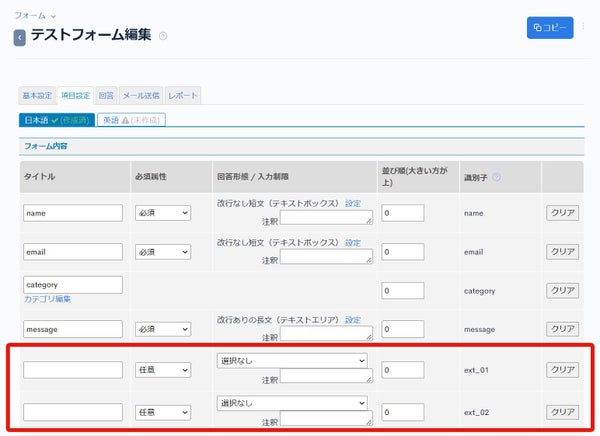Image resolution: width=600 pixels, height=436 pixels.
Task: Open the フォーム breadcrumb dropdown
Action: pos(35,16)
